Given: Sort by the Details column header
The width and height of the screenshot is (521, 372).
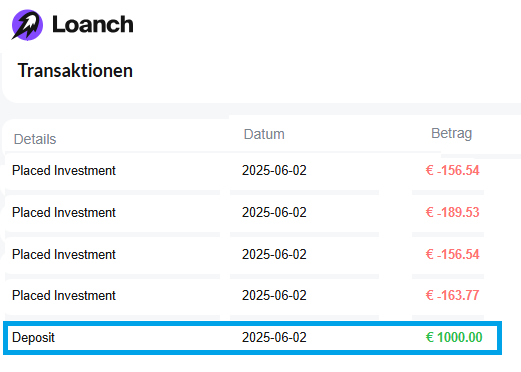Looking at the screenshot, I should (x=35, y=139).
